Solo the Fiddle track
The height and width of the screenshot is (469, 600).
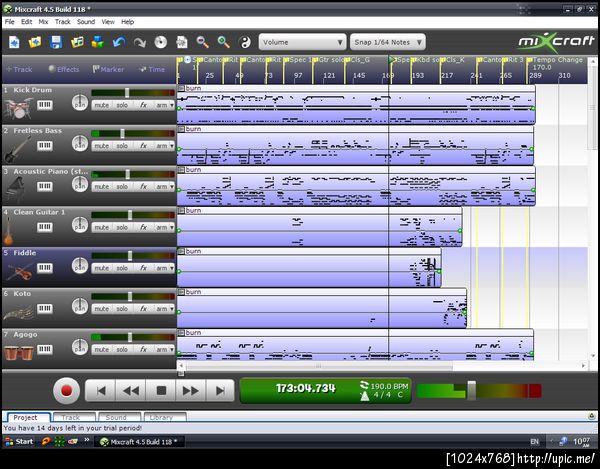(x=122, y=268)
